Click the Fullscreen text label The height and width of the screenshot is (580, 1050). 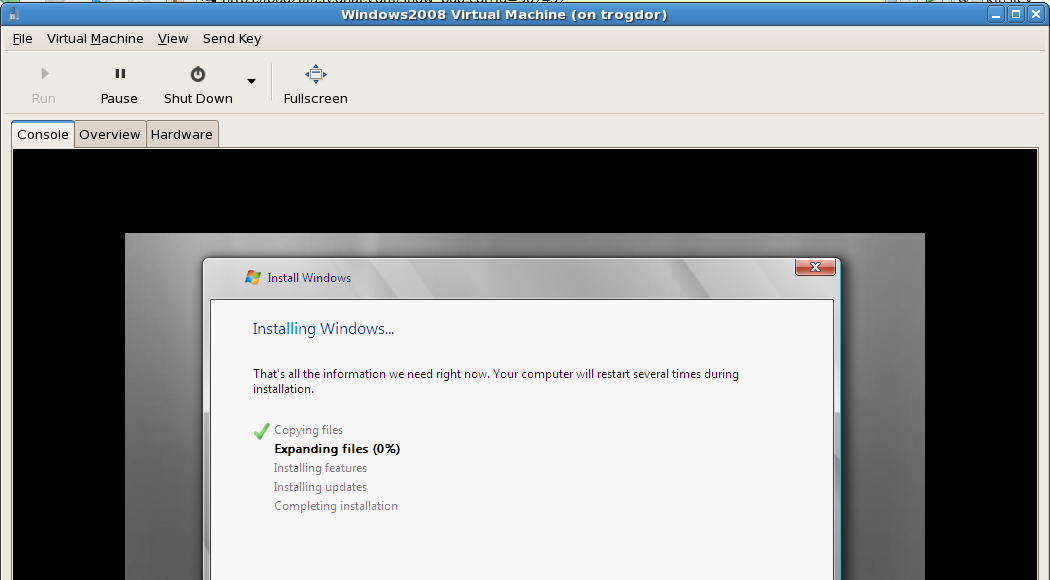[315, 98]
